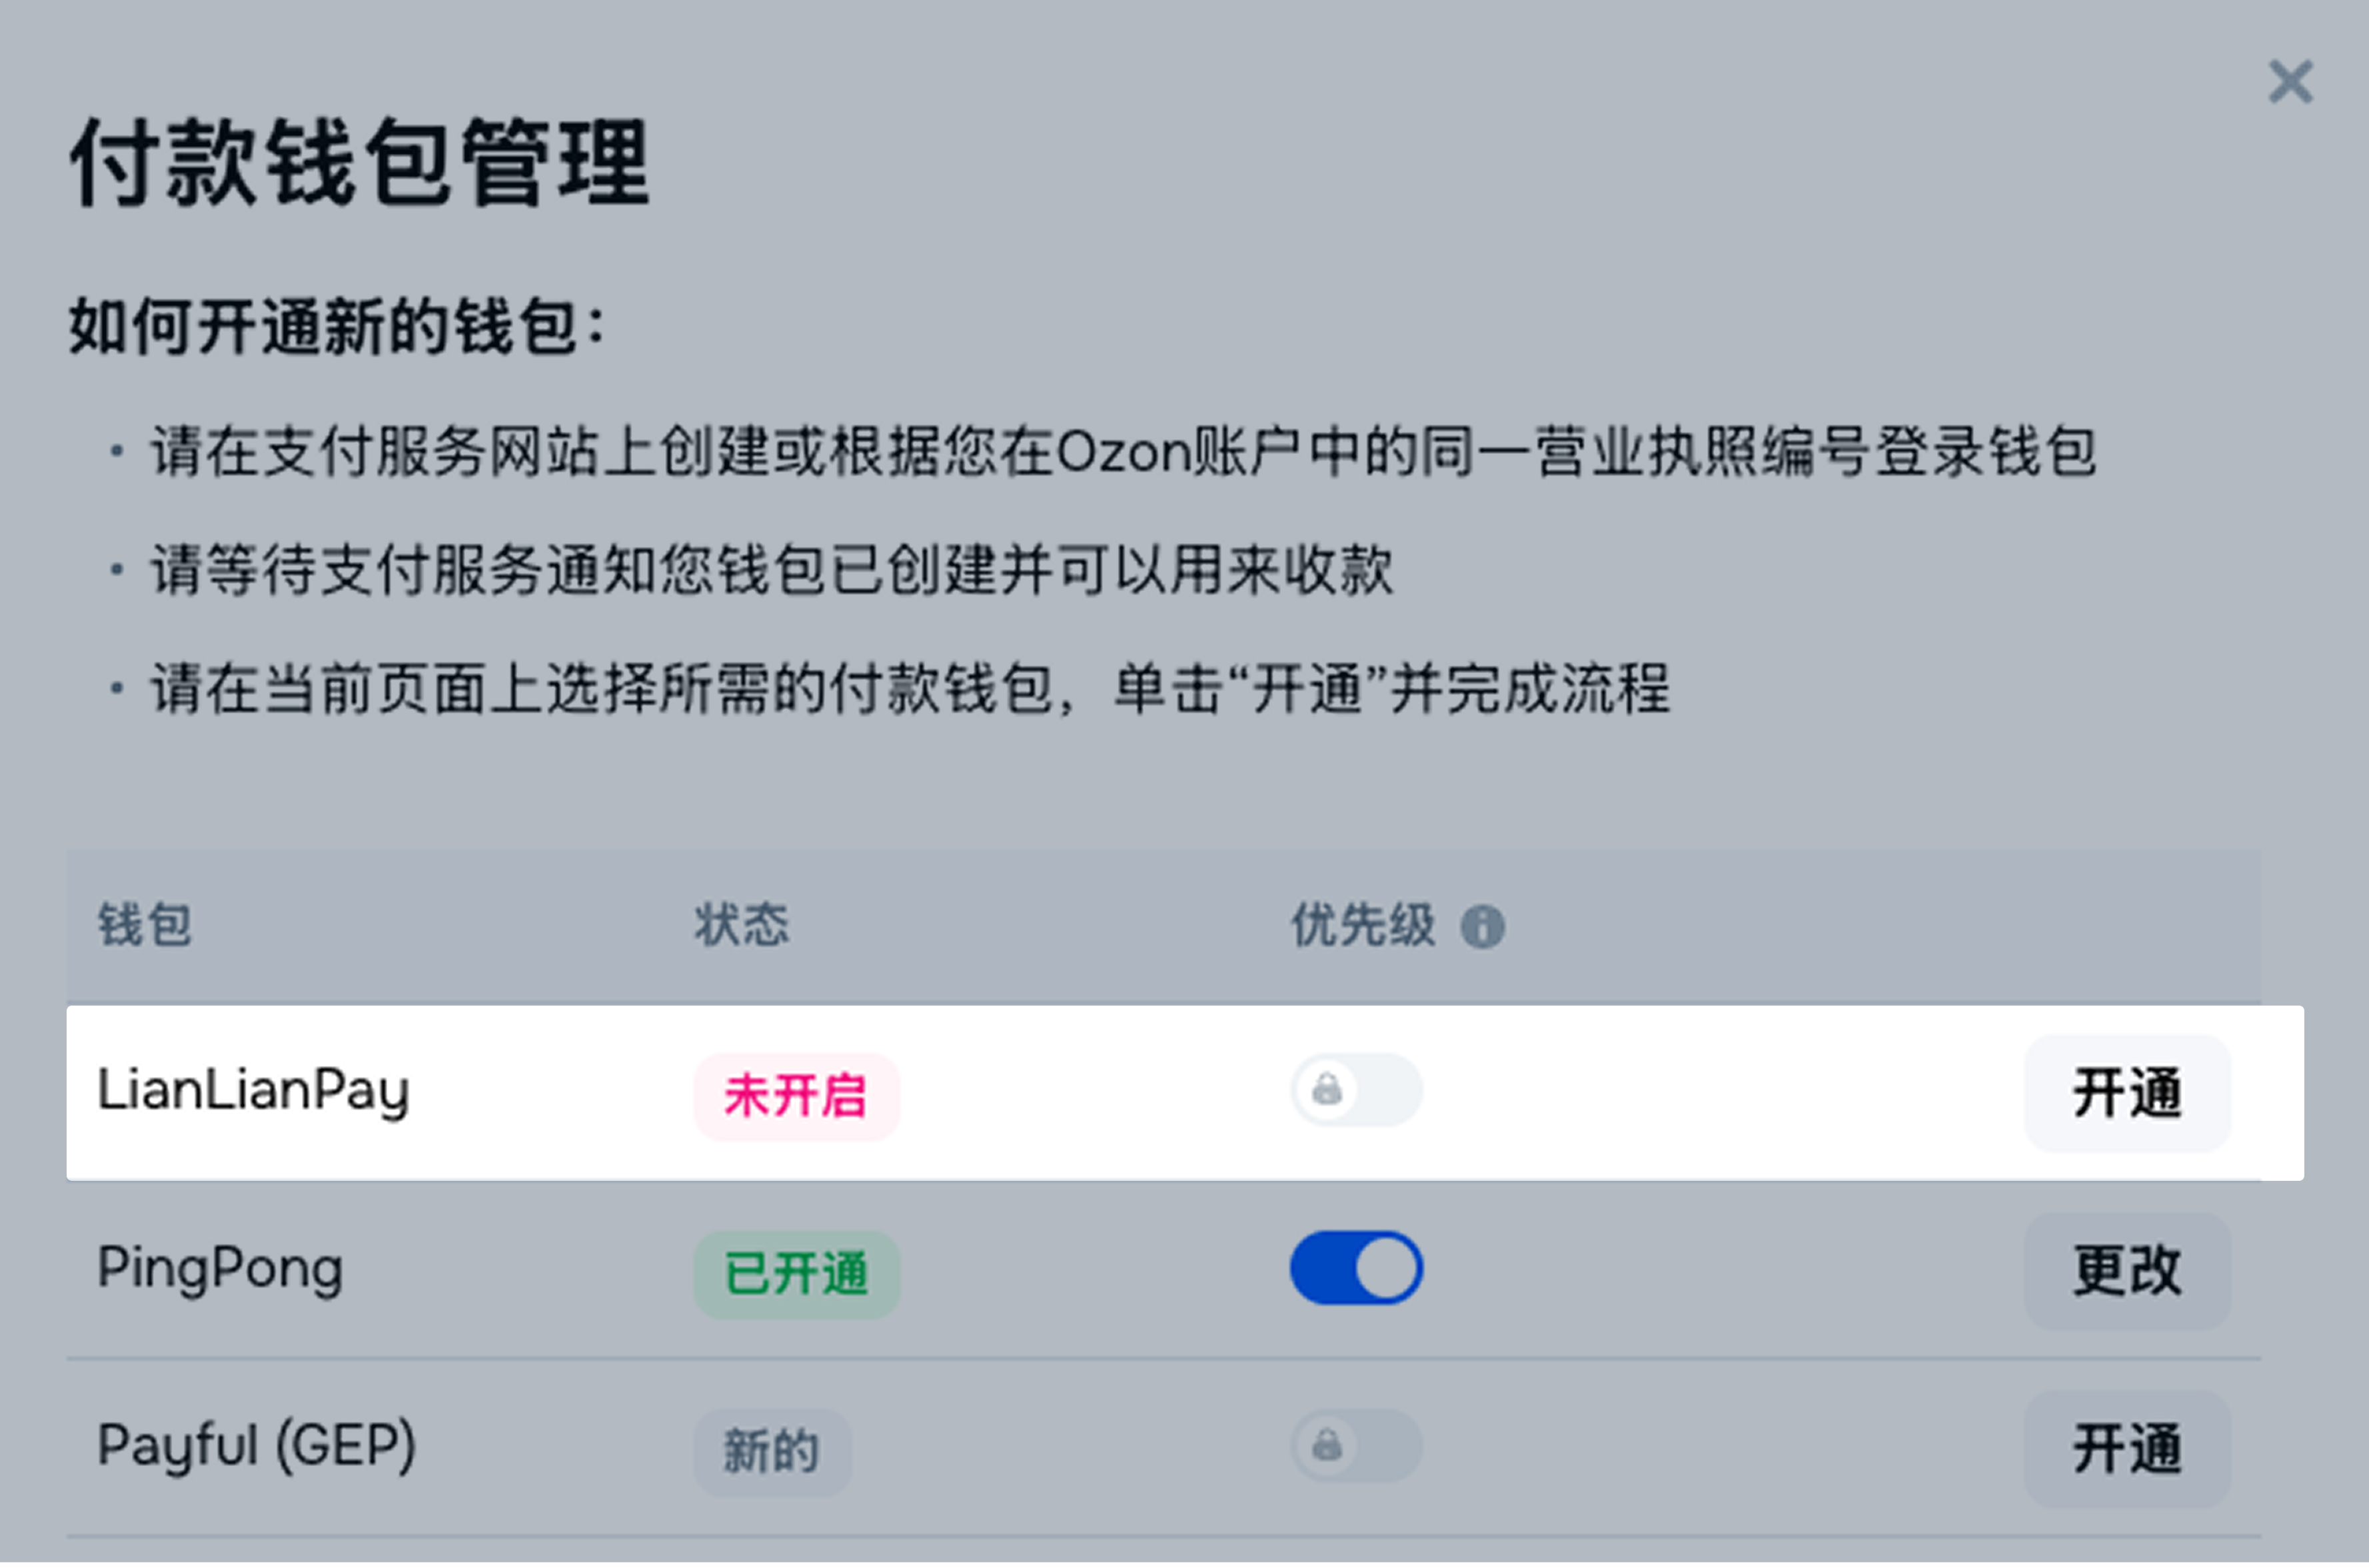
Task: Click the 未开启 status badge
Action: click(796, 1095)
